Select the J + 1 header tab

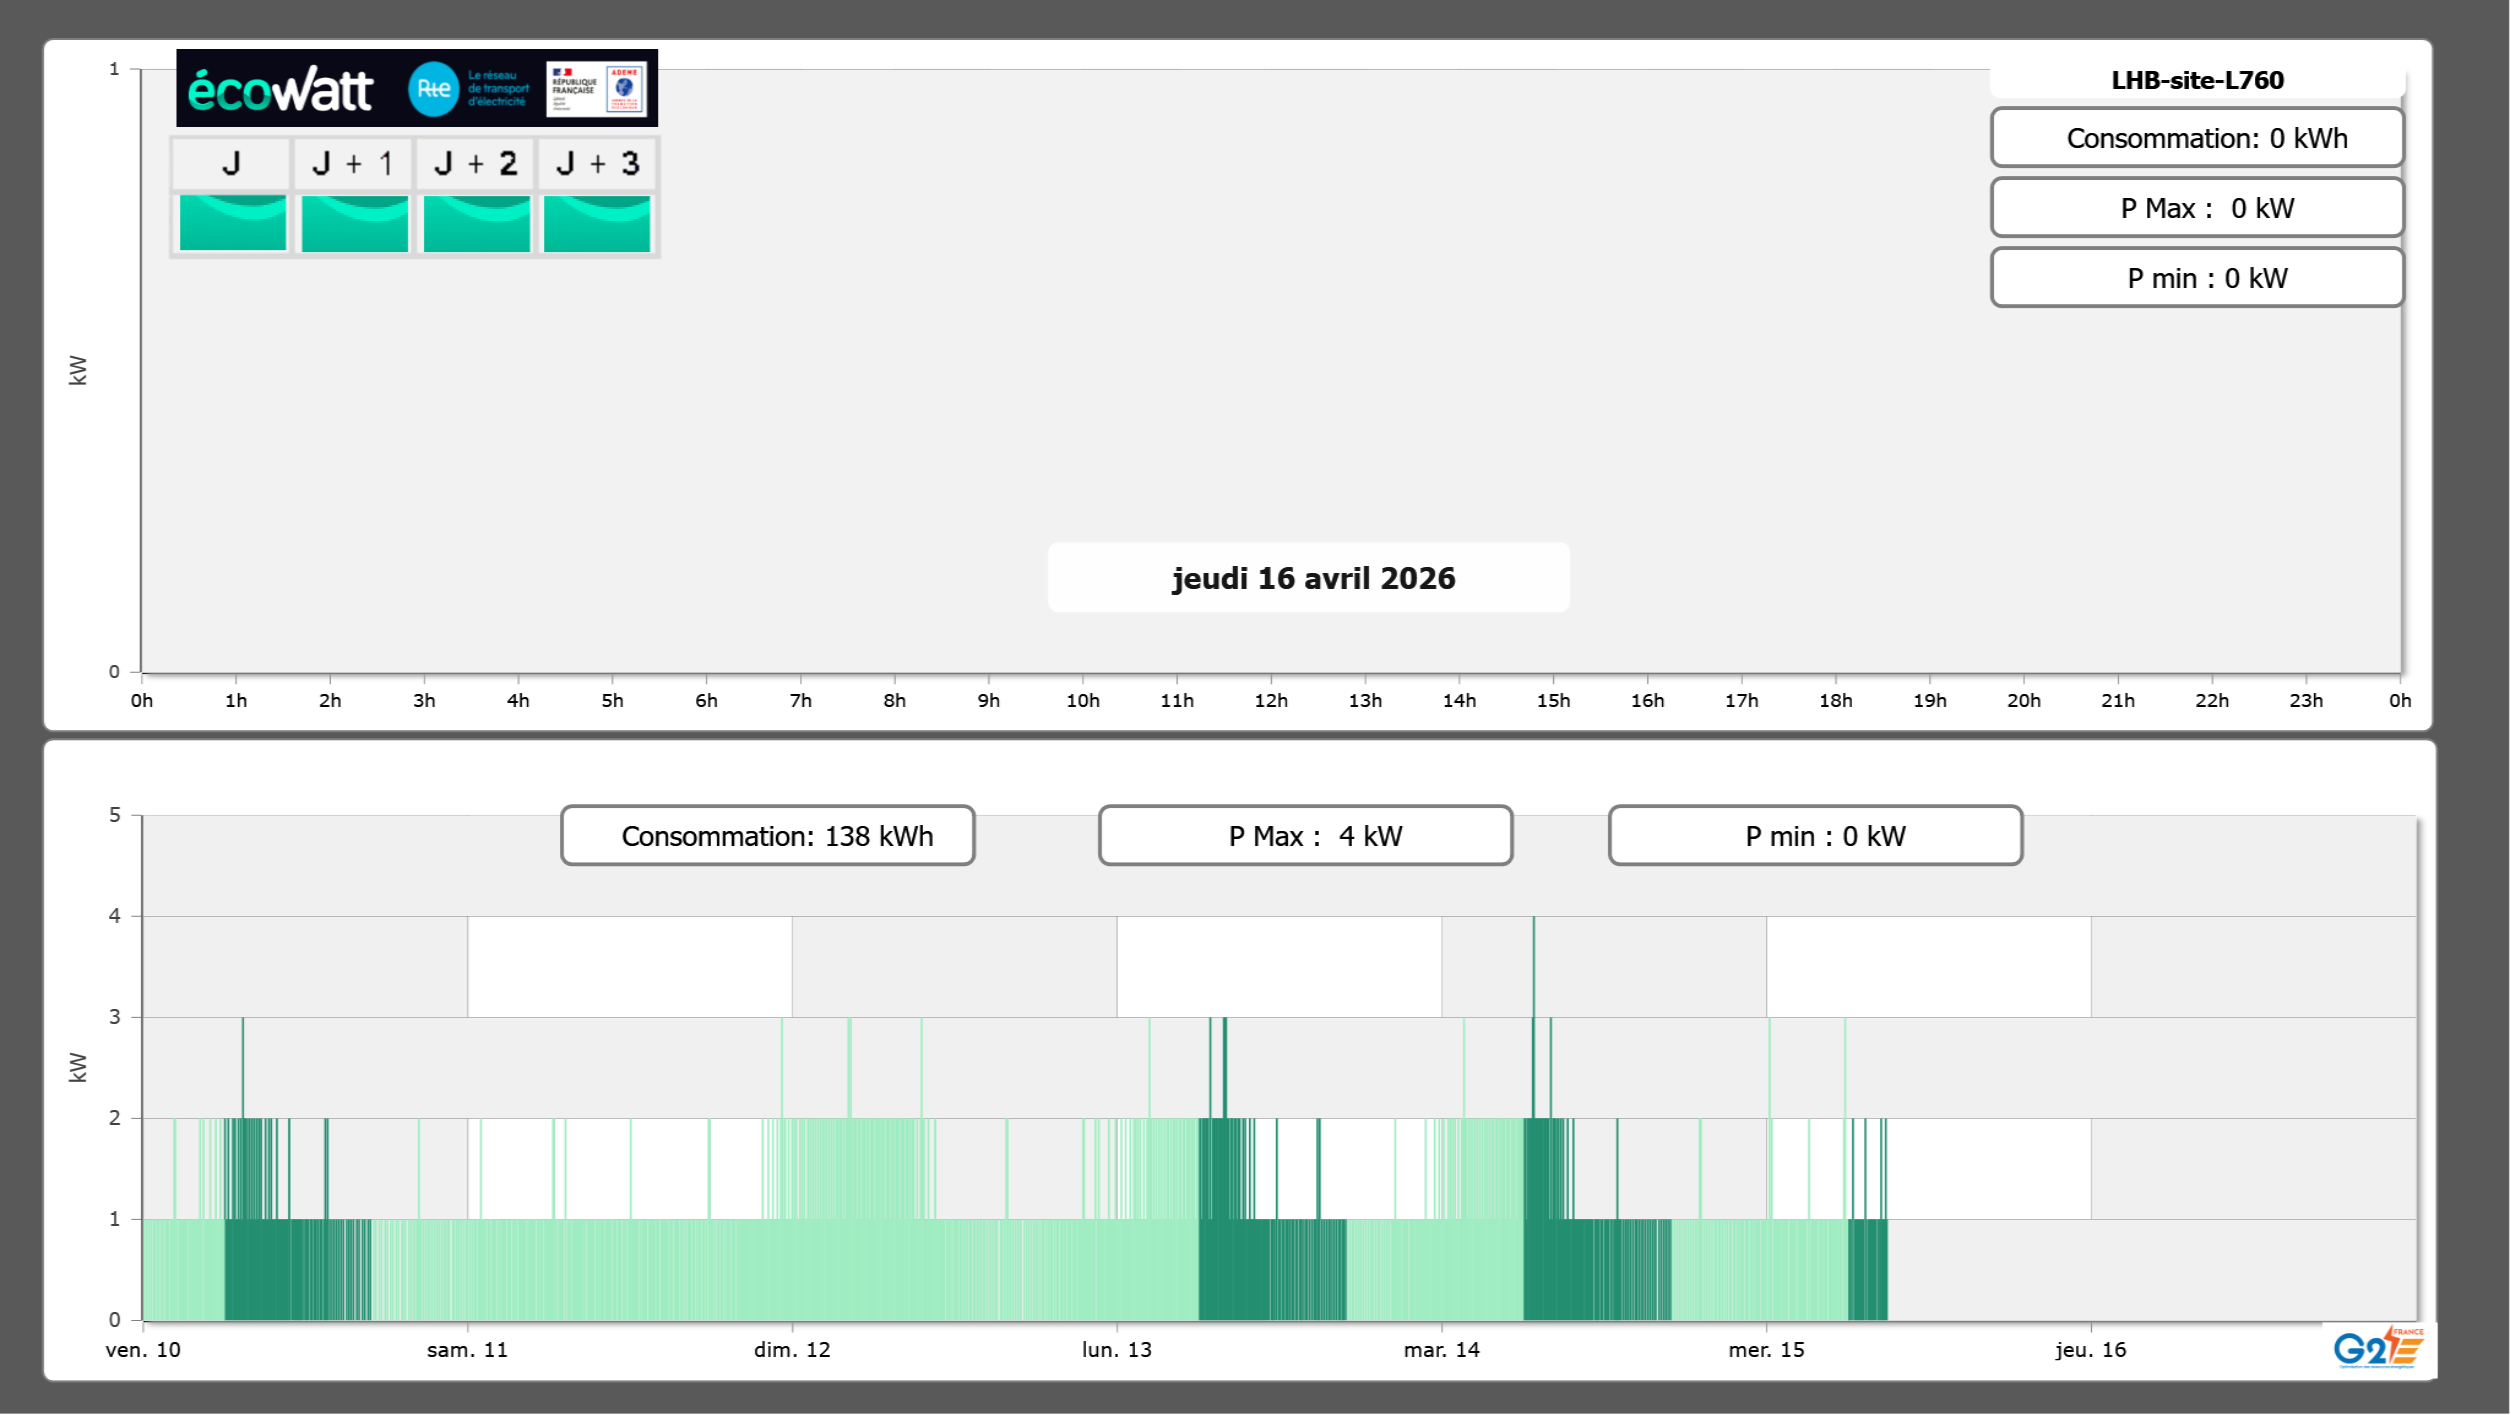(x=353, y=164)
